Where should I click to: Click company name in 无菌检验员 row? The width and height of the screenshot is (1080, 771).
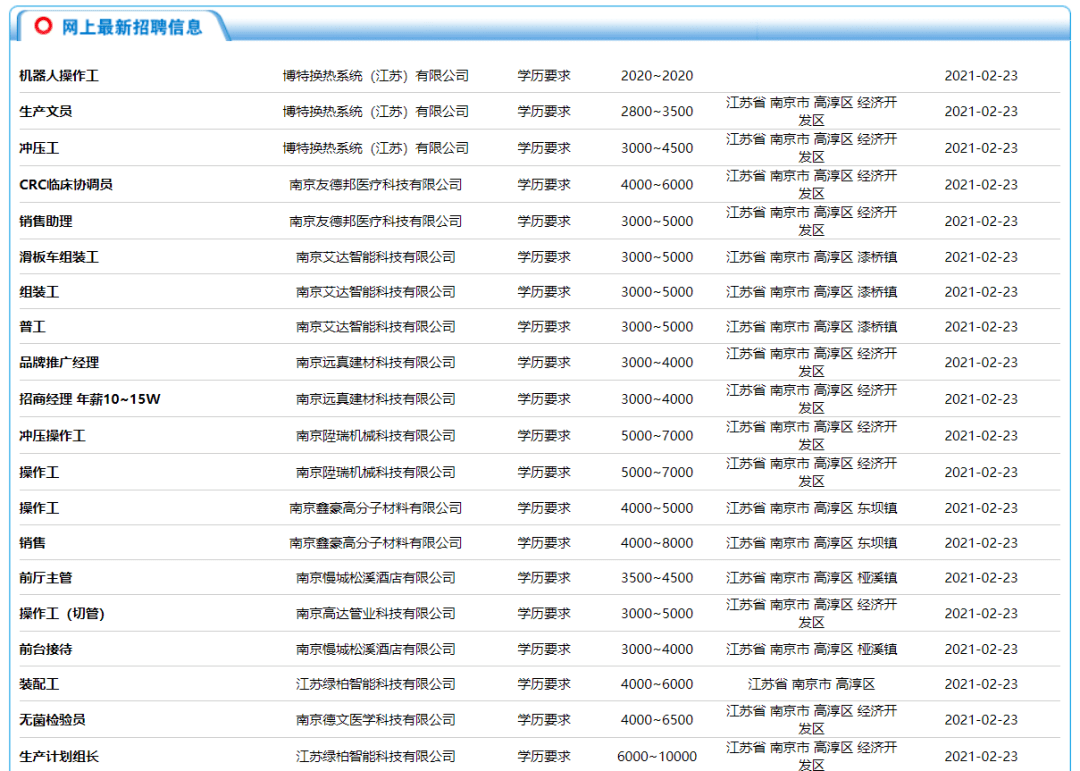(375, 720)
